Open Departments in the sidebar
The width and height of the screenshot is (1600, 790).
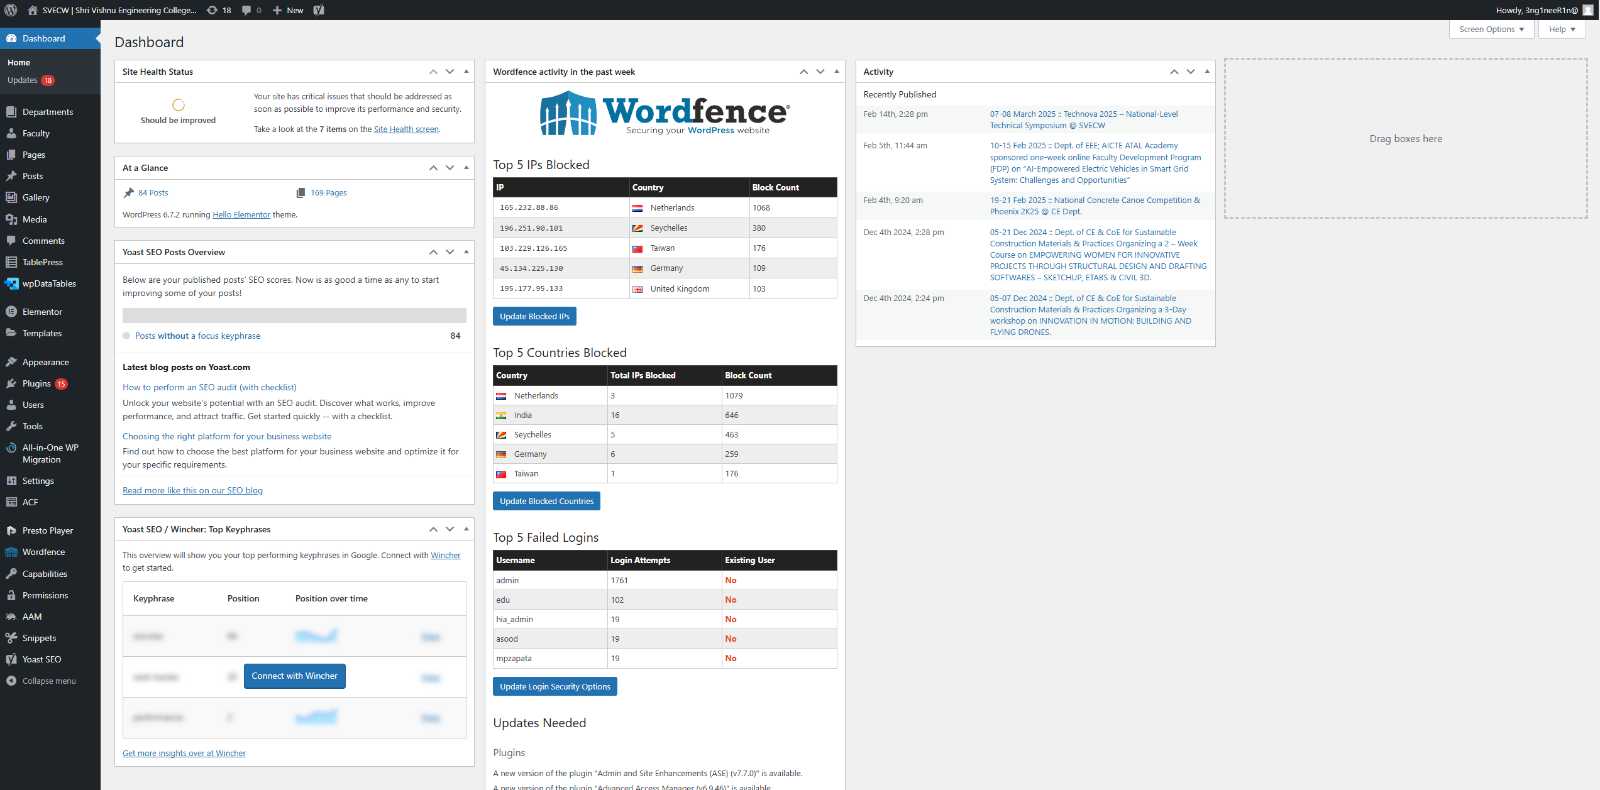50,112
